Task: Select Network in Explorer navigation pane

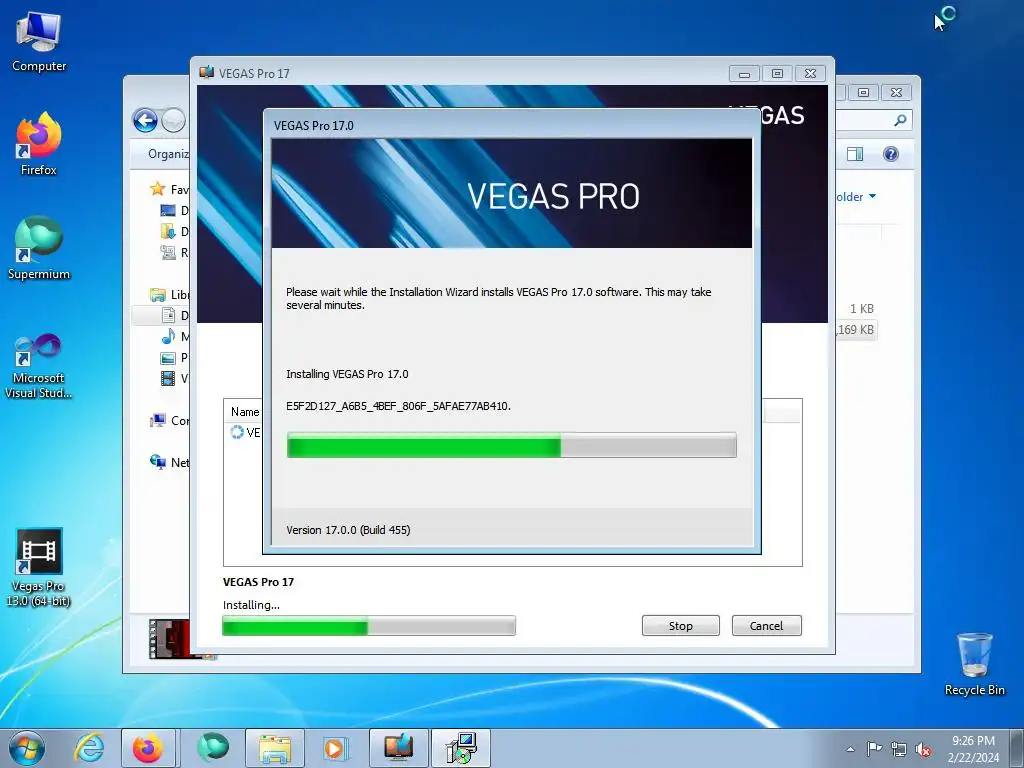Action: pos(169,462)
